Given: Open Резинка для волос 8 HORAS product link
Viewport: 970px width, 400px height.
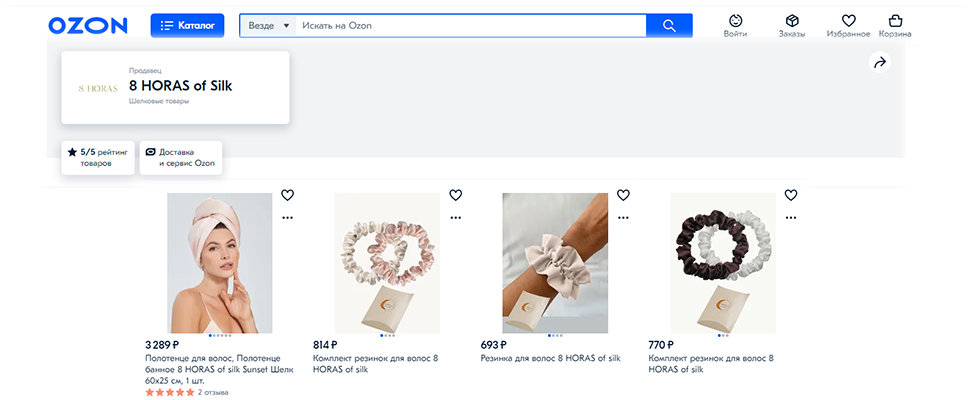Looking at the screenshot, I should tap(551, 358).
